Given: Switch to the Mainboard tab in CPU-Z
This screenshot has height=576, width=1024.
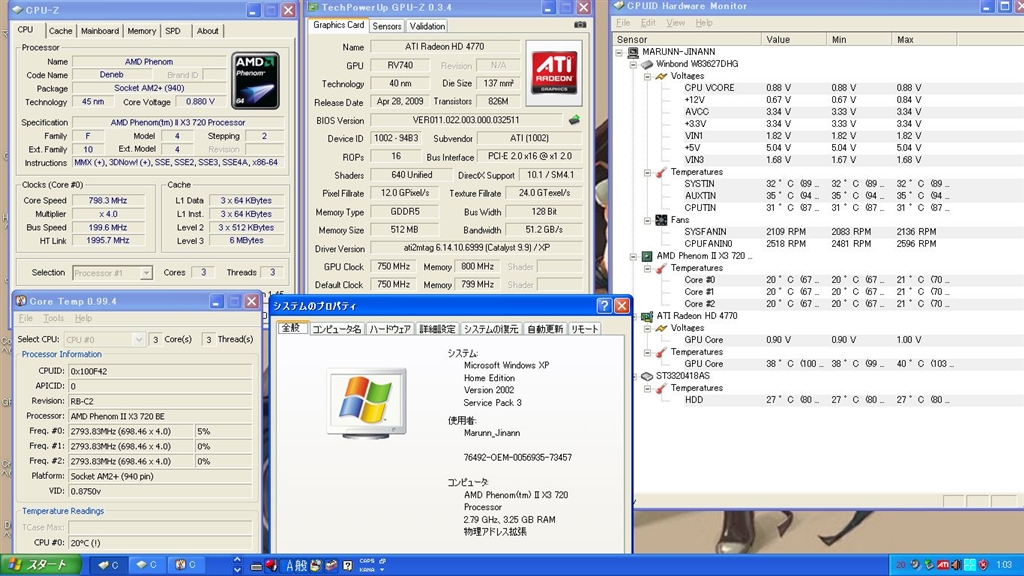Looking at the screenshot, I should click(x=99, y=31).
